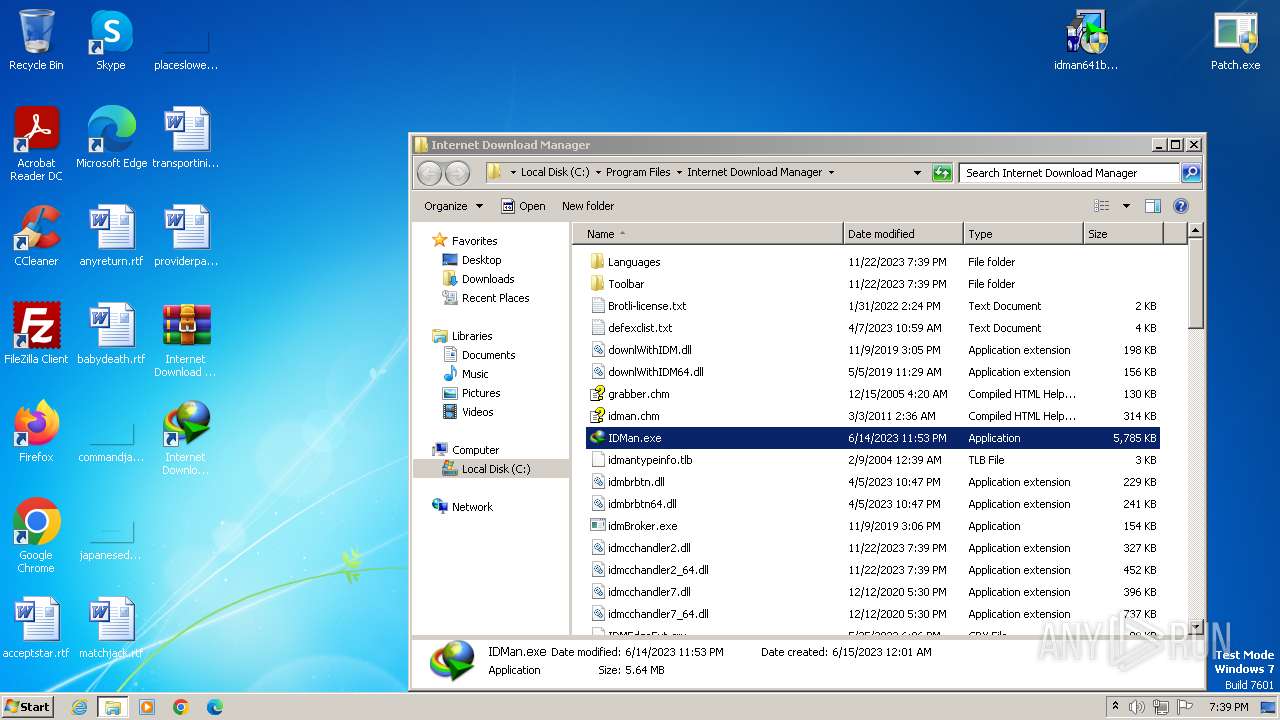Select Downloads in Favorites
1280x720 pixels.
(x=487, y=279)
